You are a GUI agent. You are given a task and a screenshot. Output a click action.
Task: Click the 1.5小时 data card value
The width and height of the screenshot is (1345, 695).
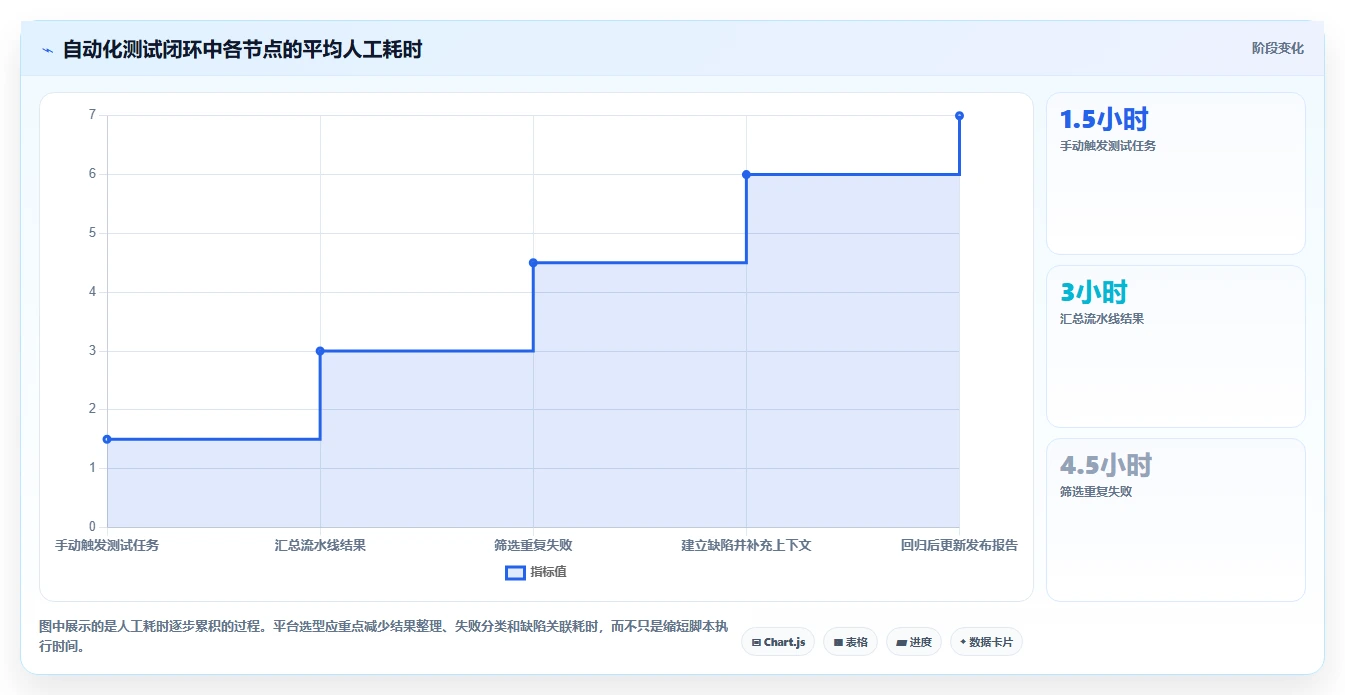[x=1104, y=120]
